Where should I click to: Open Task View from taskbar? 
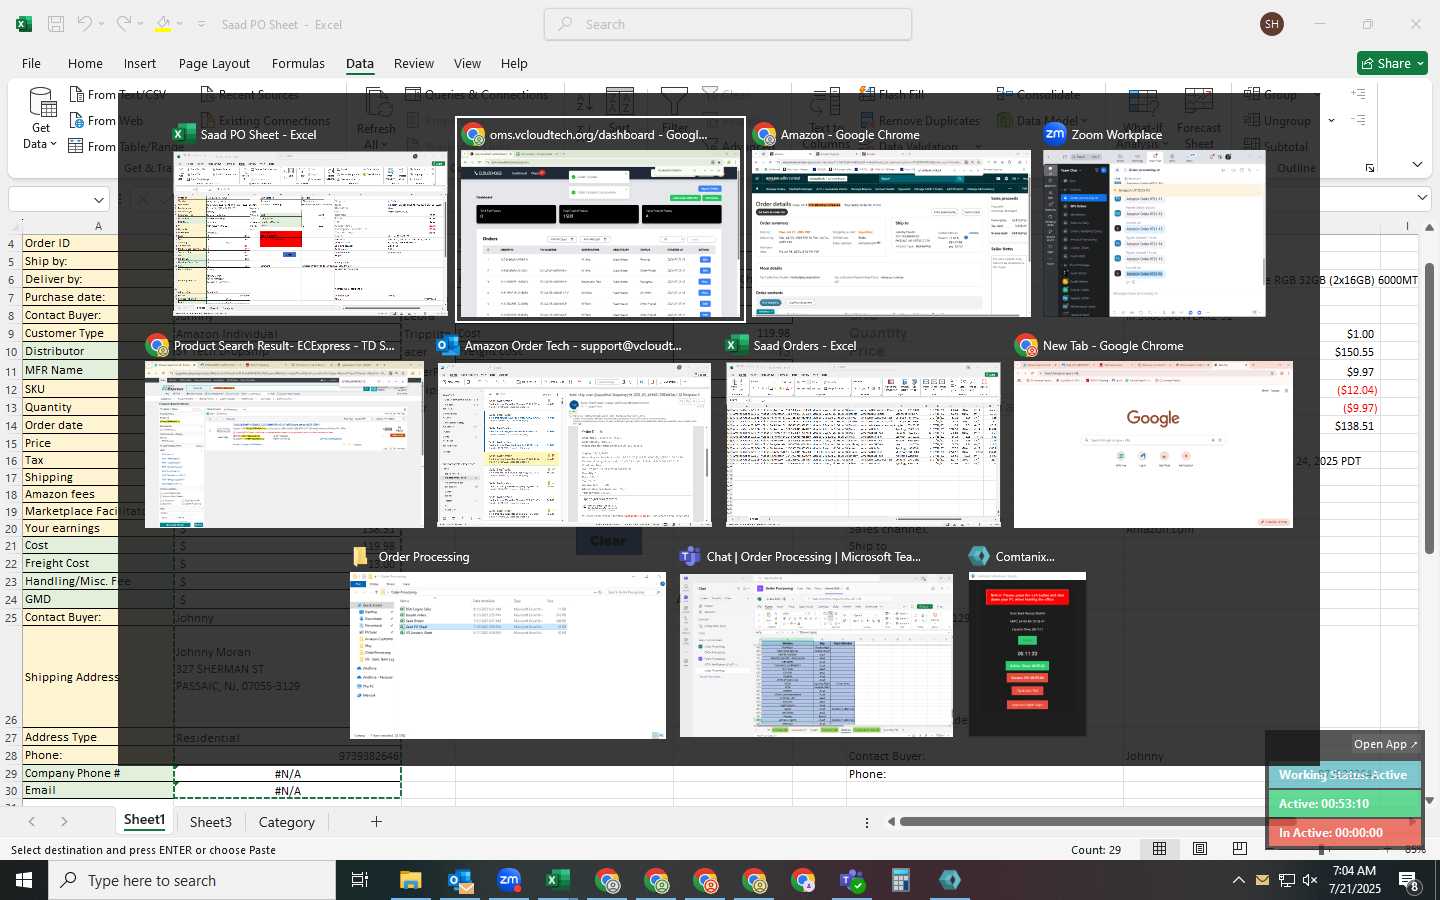click(360, 880)
